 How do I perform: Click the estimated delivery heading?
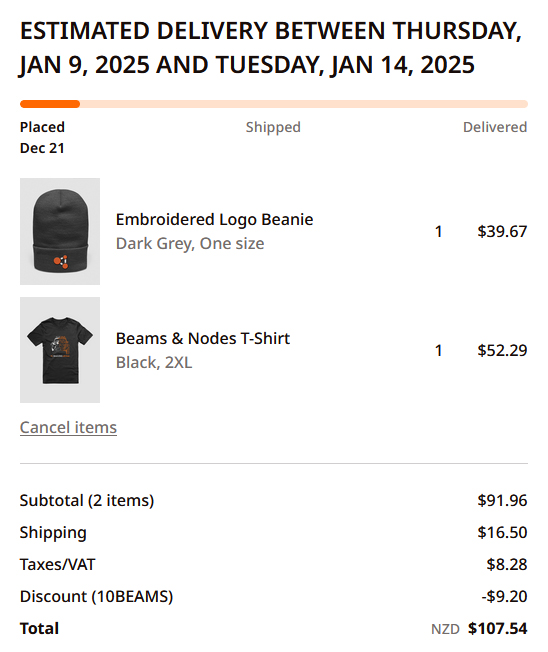pyautogui.click(x=271, y=48)
